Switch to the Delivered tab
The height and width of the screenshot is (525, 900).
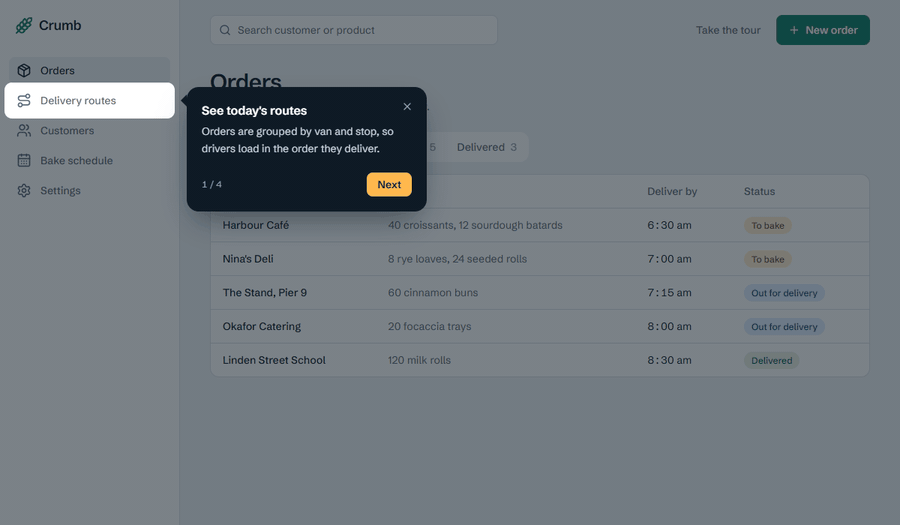tap(486, 147)
